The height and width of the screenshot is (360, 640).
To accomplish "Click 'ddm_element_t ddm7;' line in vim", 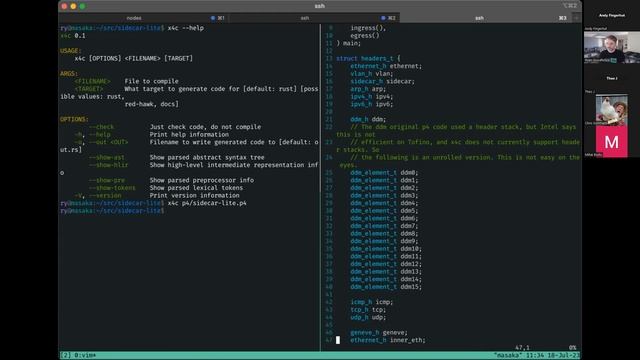I will [x=384, y=226].
